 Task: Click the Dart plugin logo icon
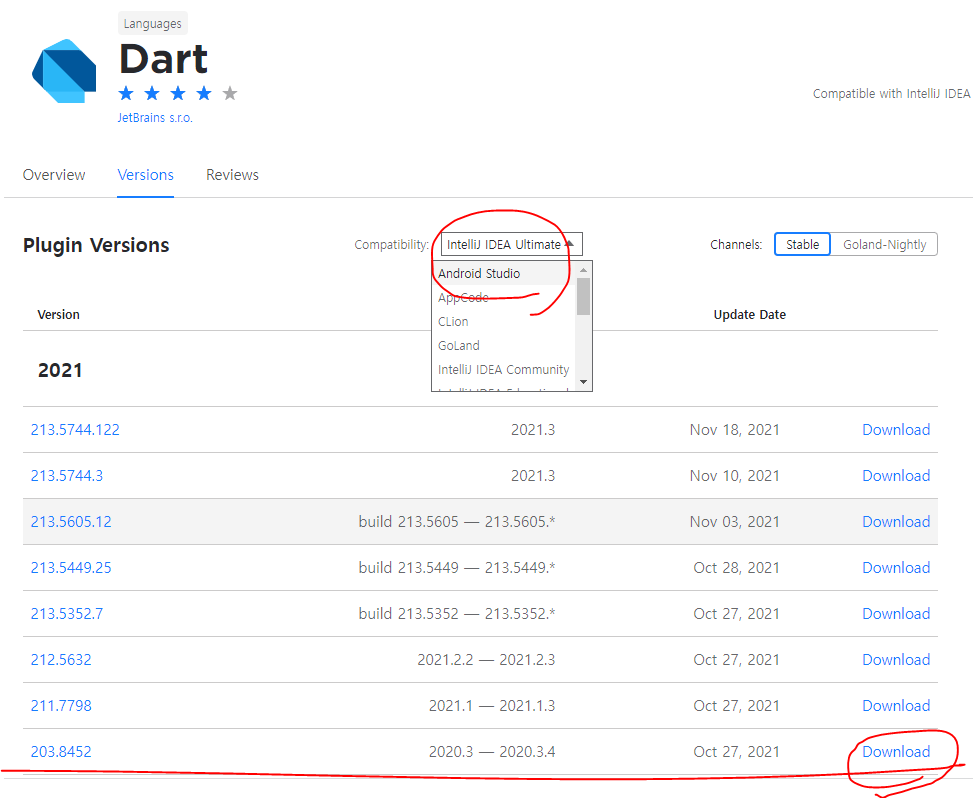(x=64, y=71)
